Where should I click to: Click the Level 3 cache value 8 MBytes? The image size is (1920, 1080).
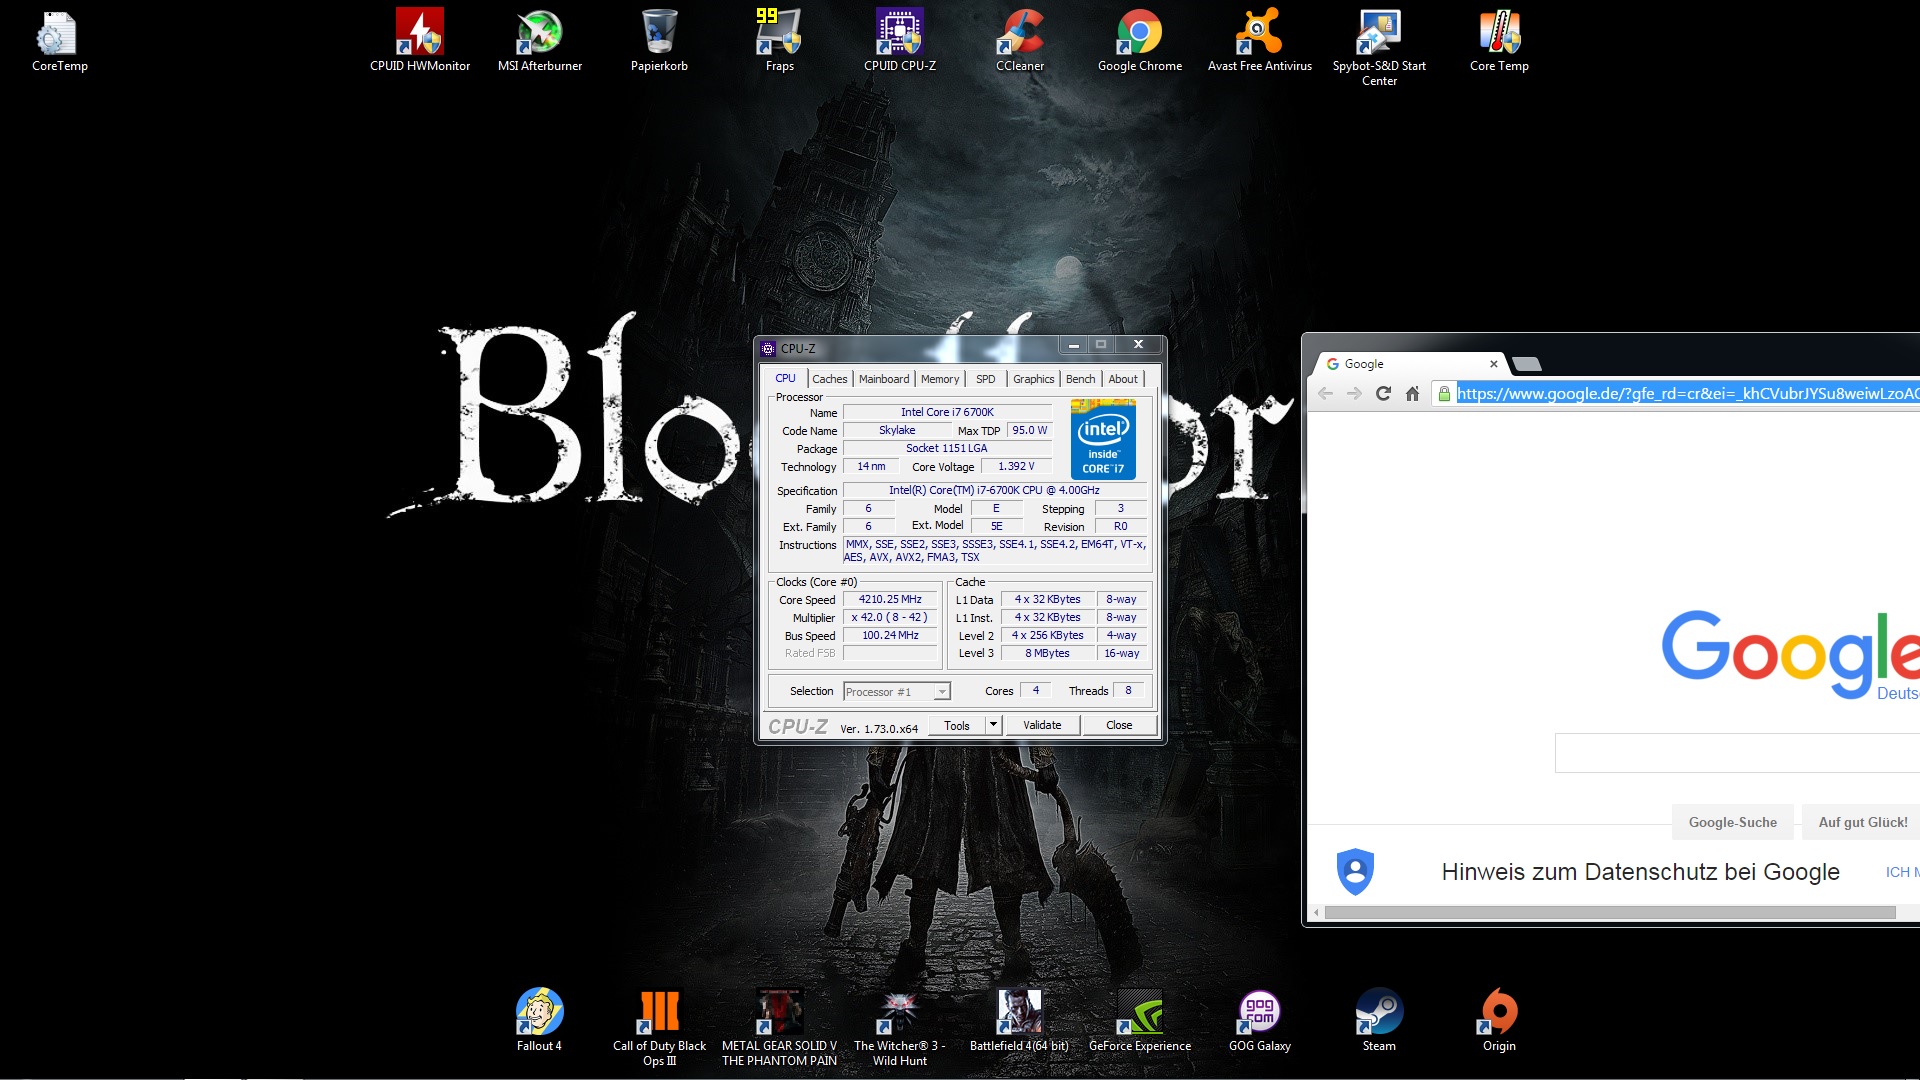1047,654
